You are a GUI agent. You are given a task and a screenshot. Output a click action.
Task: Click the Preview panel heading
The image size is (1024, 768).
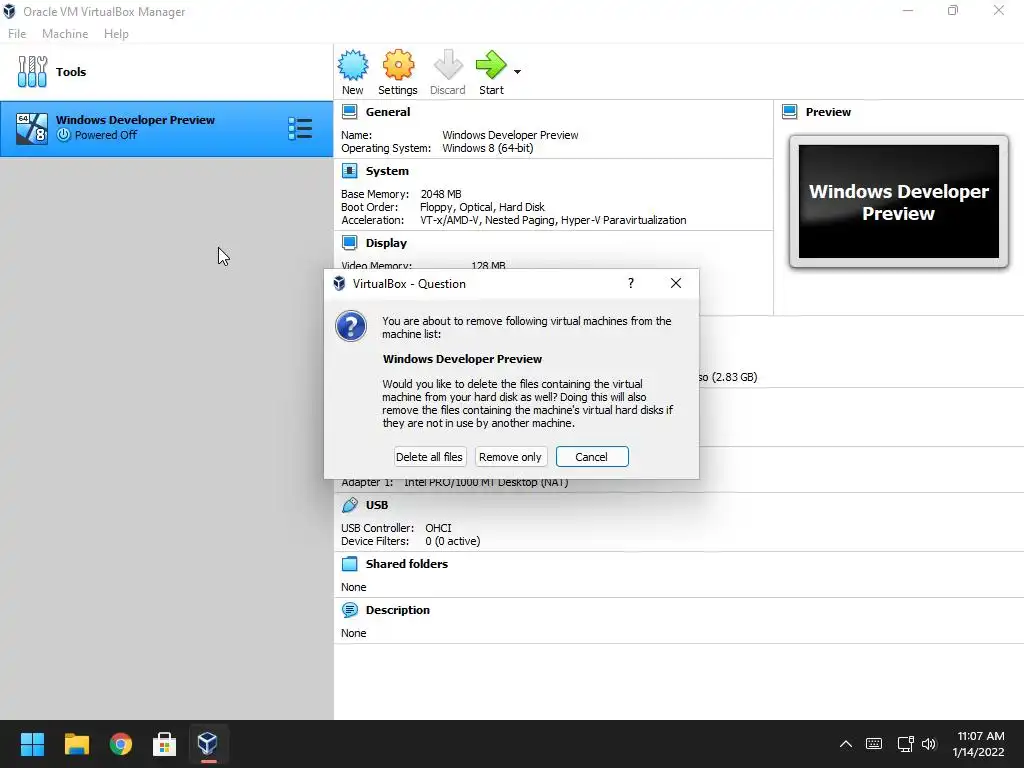coord(828,112)
